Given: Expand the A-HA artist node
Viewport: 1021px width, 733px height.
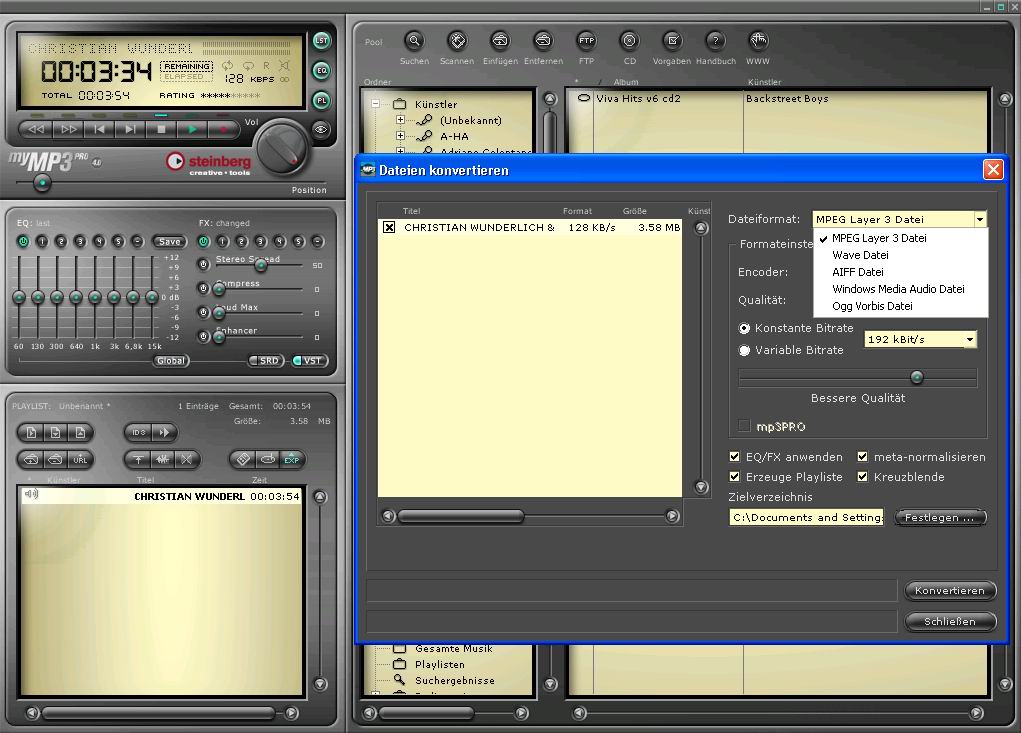Looking at the screenshot, I should coord(400,135).
